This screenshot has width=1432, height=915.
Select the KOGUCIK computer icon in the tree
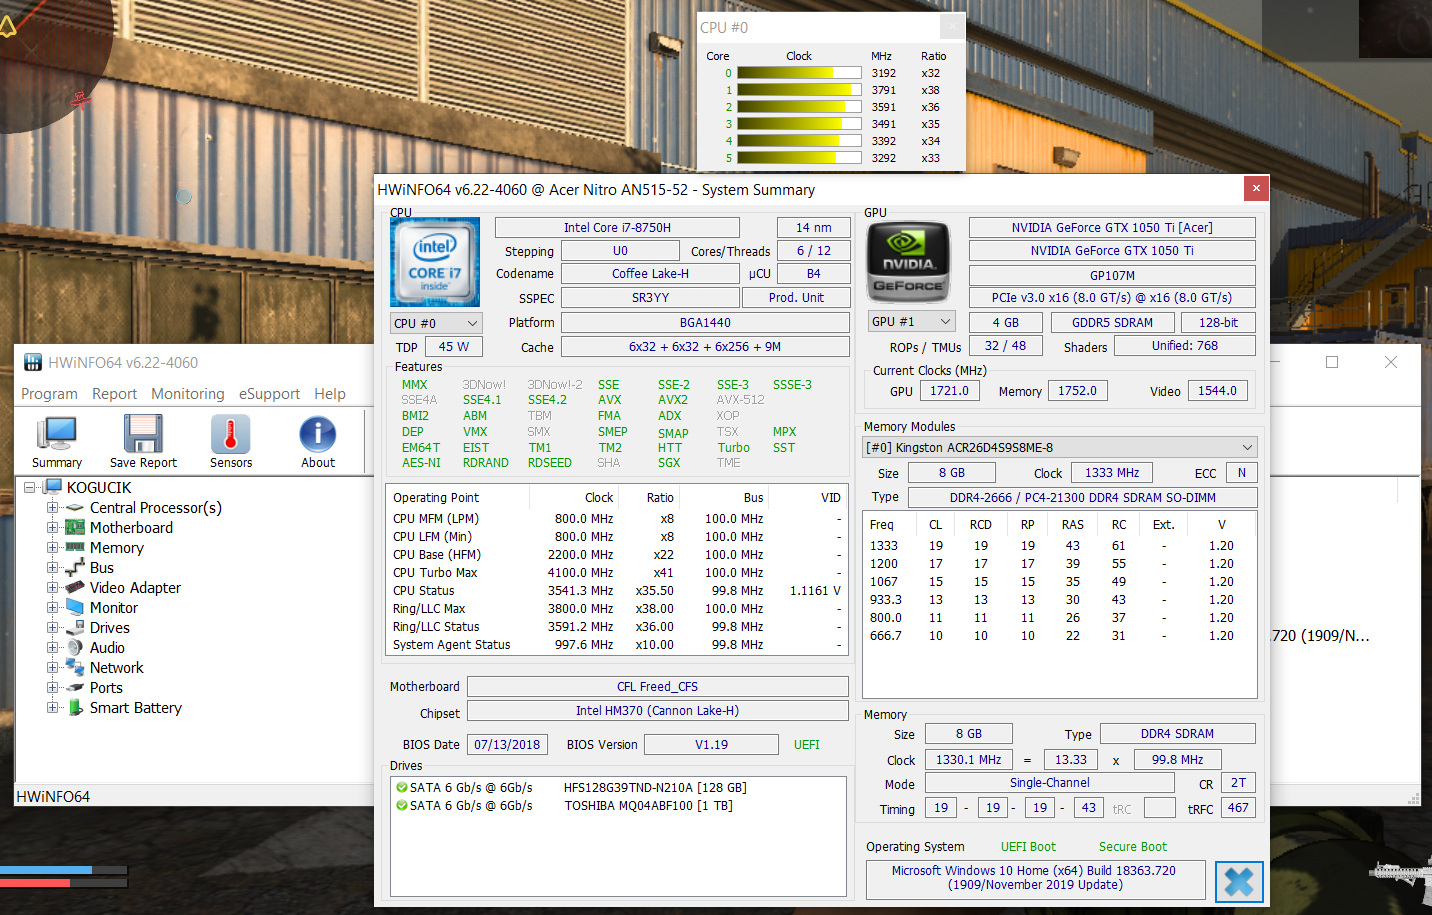(53, 487)
